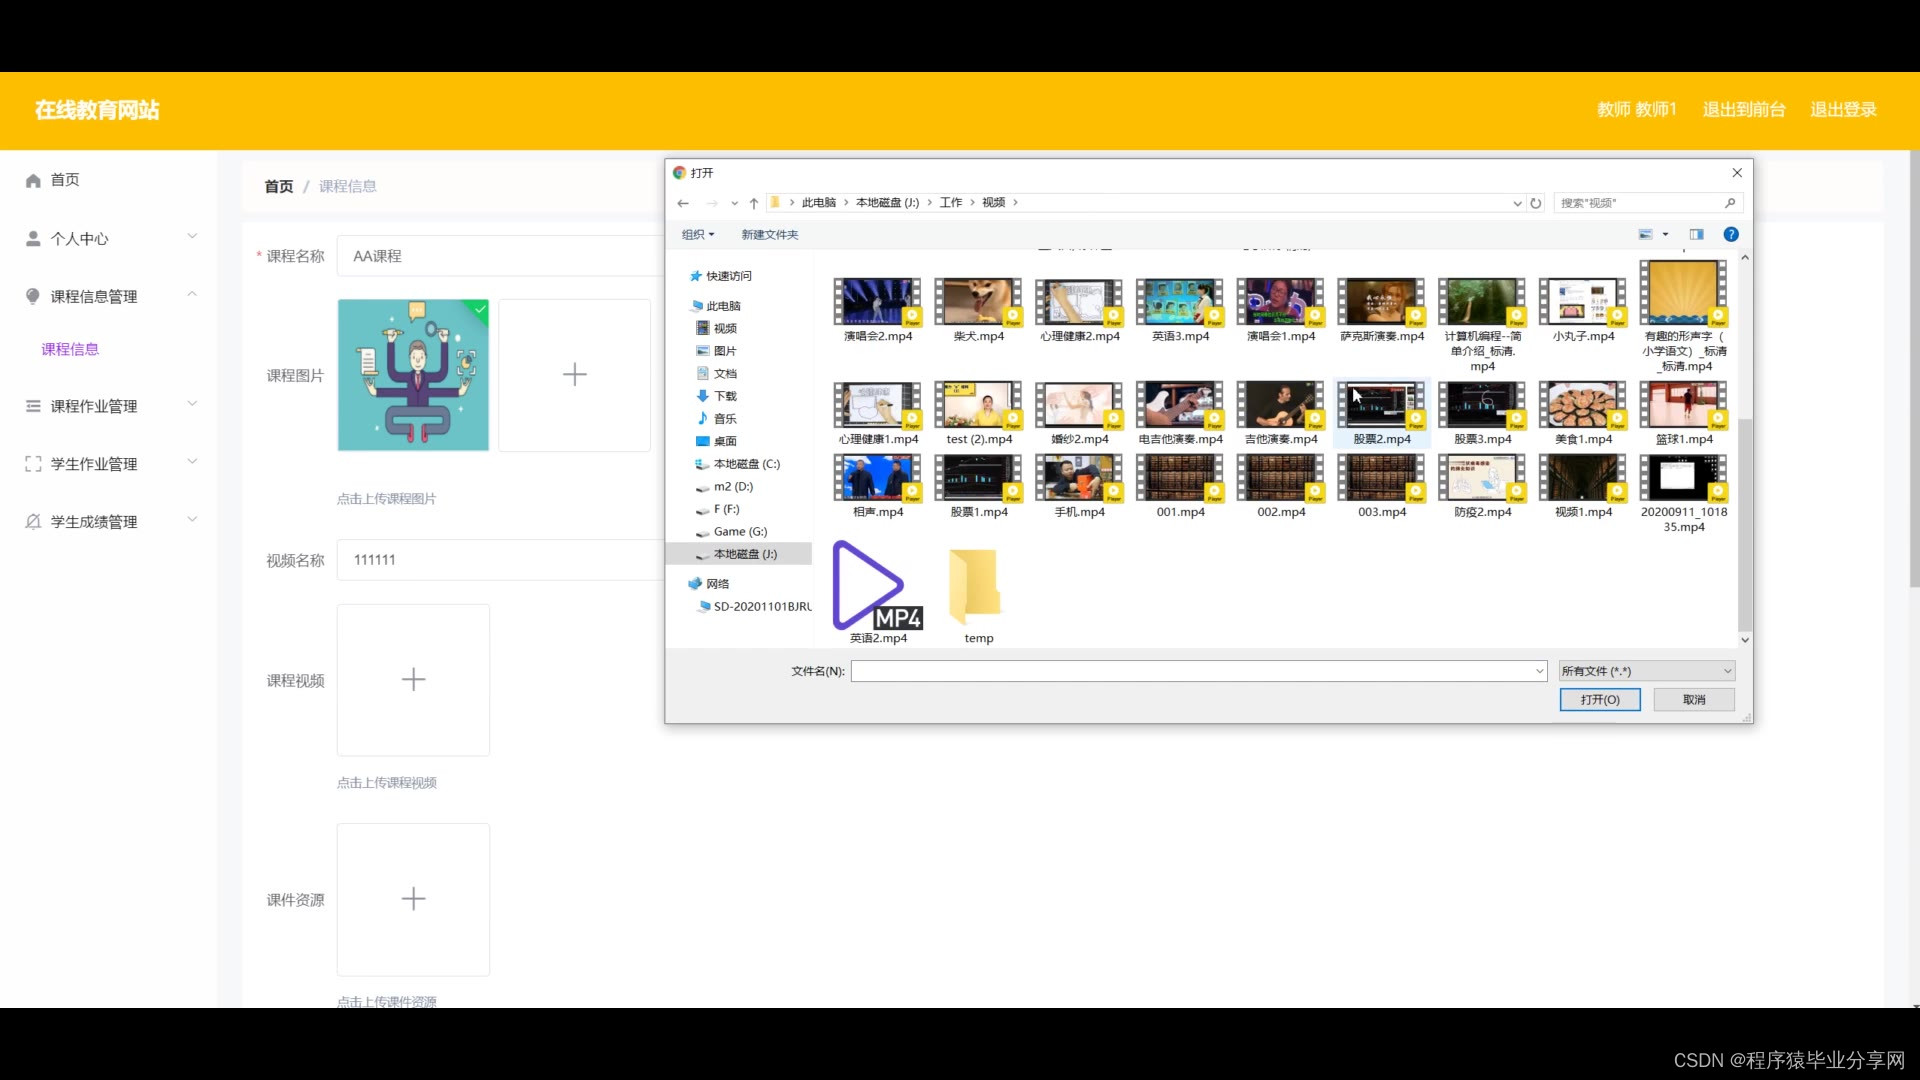
Task: Select 本地磁盘 (C:) in navigation tree
Action: [746, 464]
